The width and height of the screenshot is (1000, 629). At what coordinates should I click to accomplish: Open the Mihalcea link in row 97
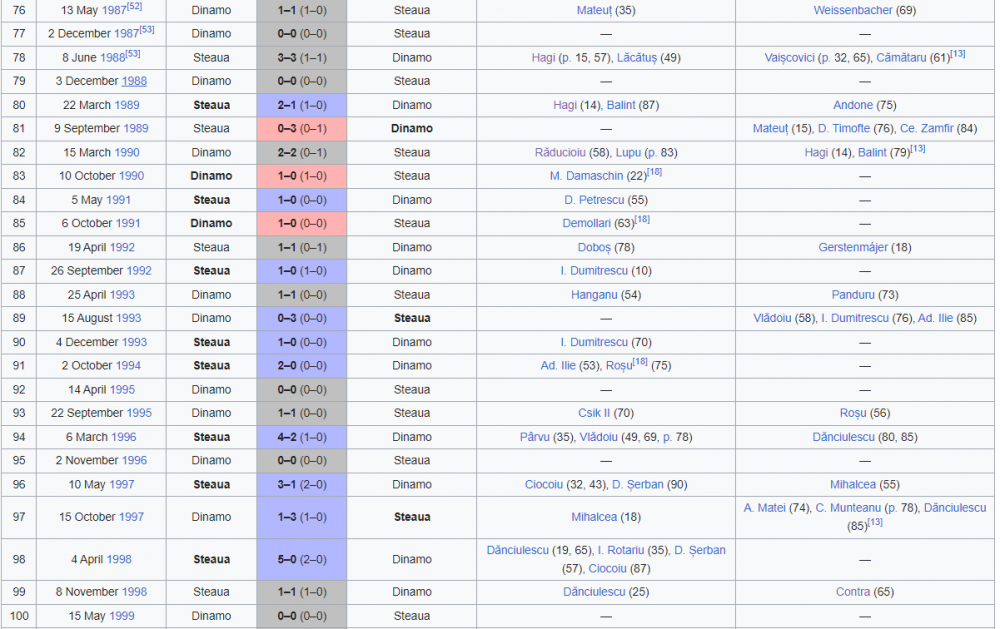(x=594, y=517)
